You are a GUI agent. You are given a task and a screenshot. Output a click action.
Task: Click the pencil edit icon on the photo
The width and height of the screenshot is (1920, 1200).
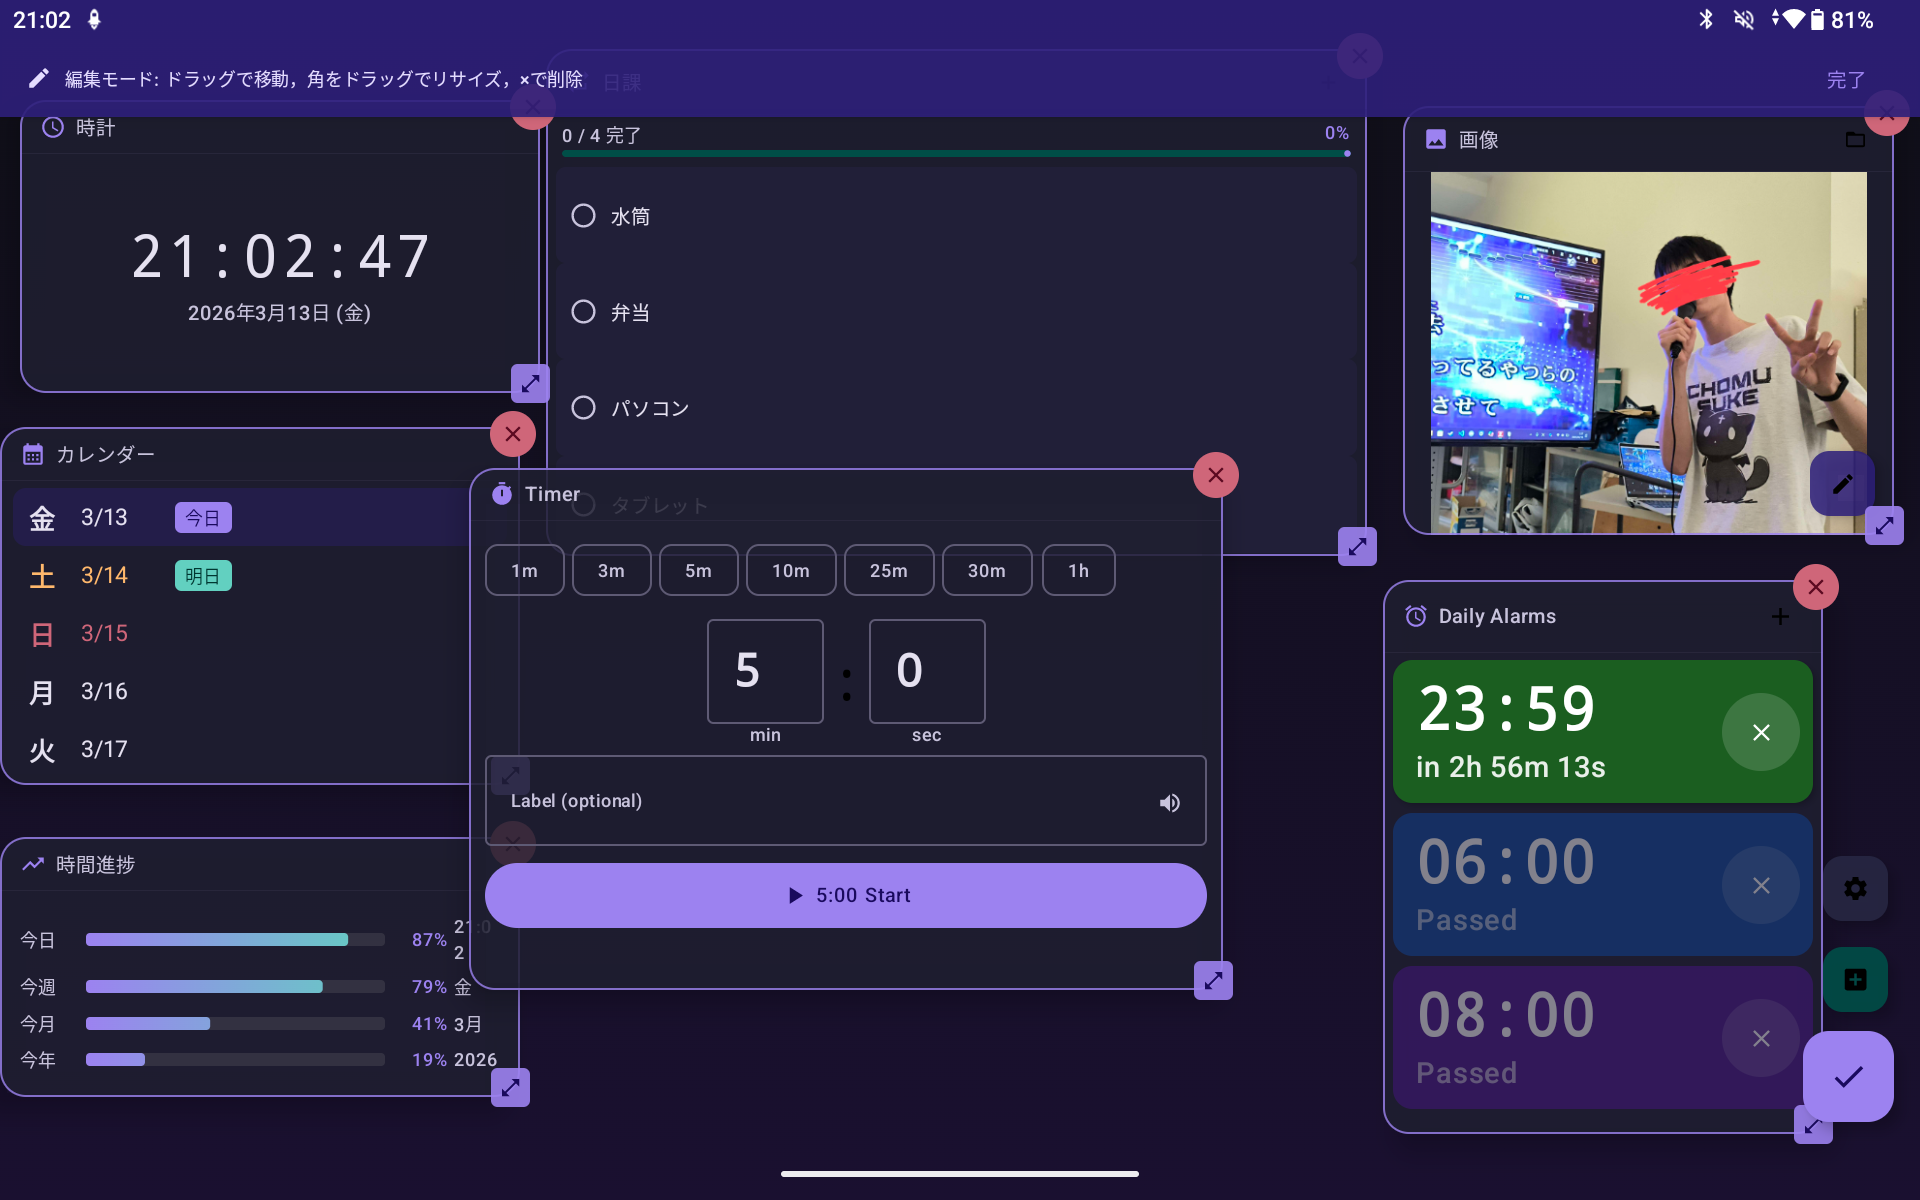(1843, 484)
